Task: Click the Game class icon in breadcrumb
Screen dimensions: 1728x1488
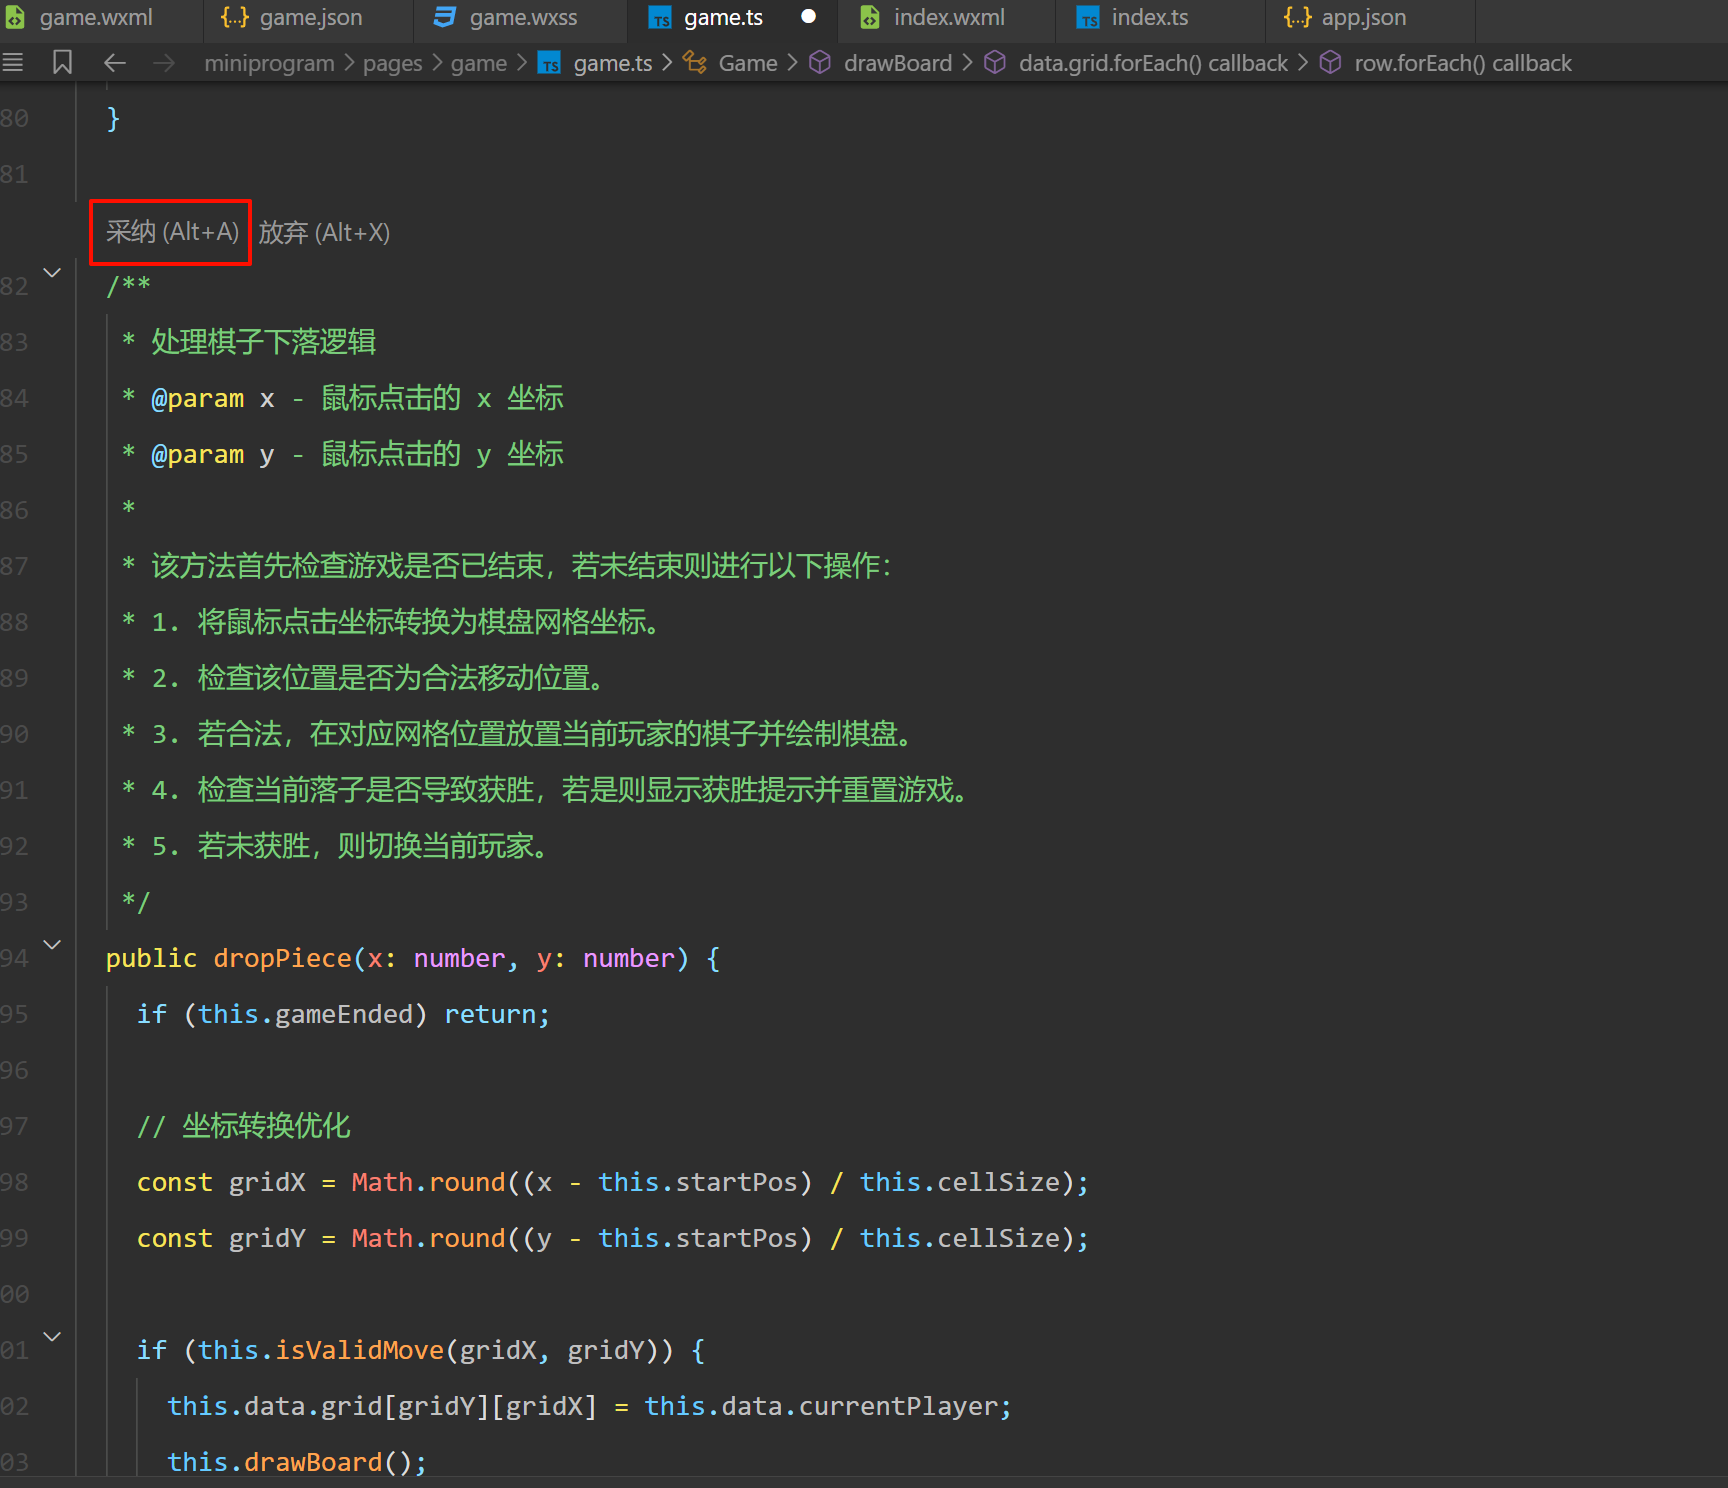Action: (x=694, y=63)
